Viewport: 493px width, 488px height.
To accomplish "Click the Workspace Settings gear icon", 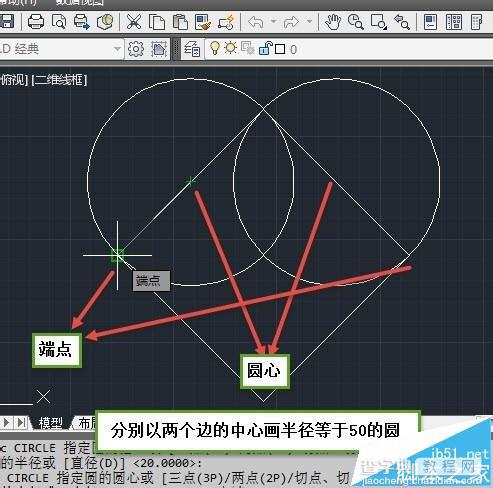I will (x=136, y=49).
